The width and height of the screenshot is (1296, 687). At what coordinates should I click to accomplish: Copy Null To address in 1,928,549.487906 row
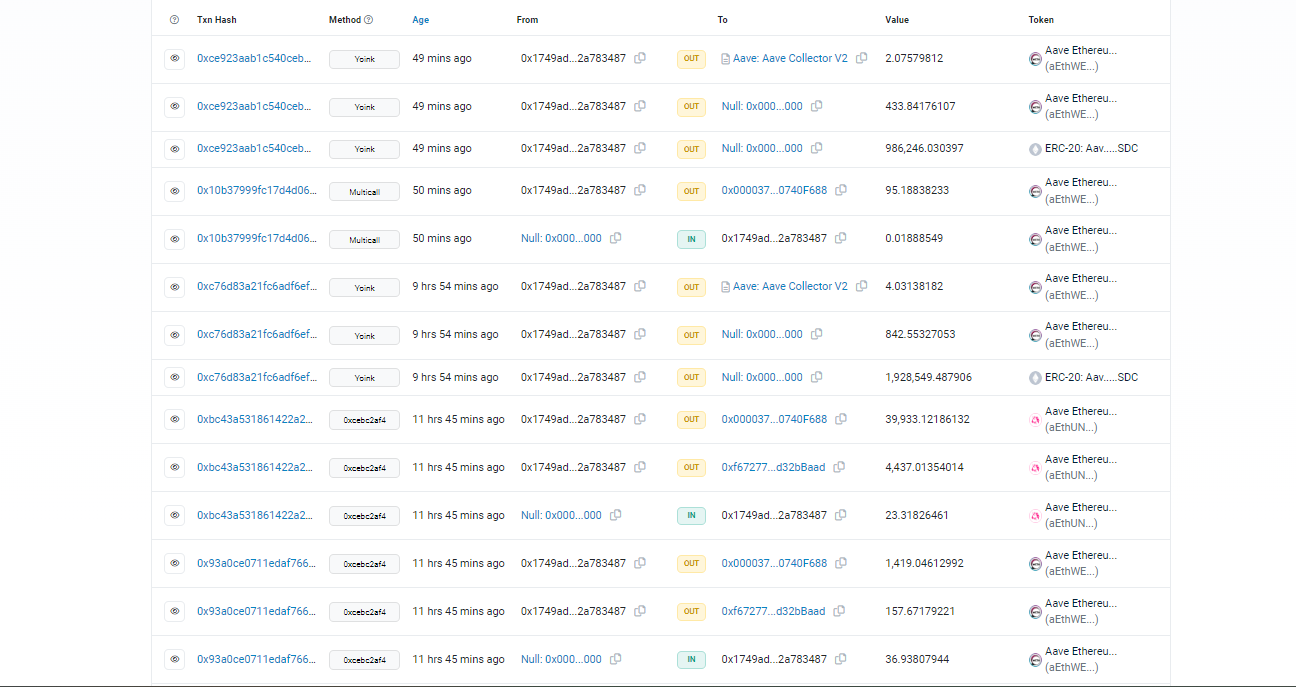817,377
